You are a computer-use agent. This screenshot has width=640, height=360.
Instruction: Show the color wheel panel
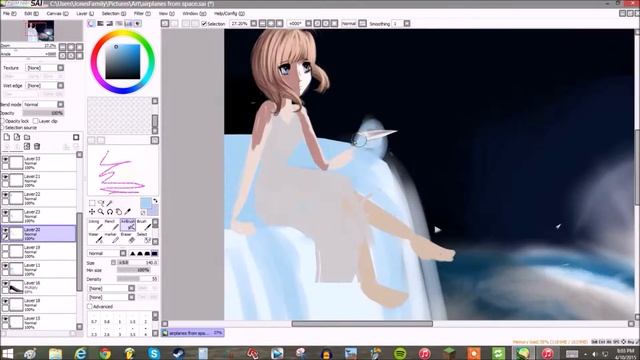91,24
